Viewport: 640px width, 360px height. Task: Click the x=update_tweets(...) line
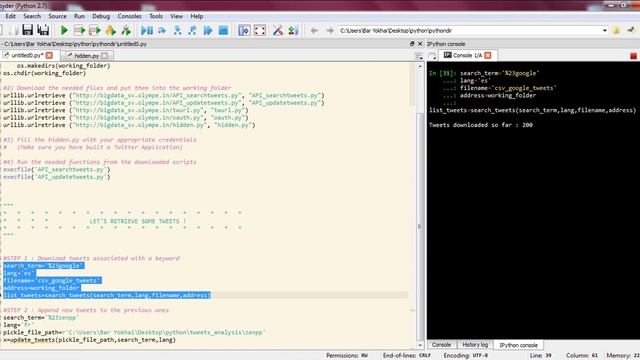89,340
